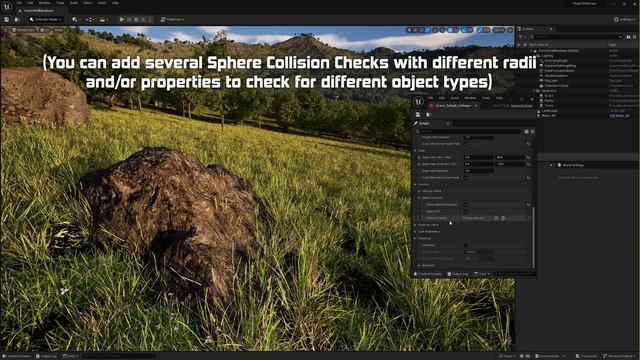Open Output Log in asset window
Screen dimensions: 640x360
point(458,274)
